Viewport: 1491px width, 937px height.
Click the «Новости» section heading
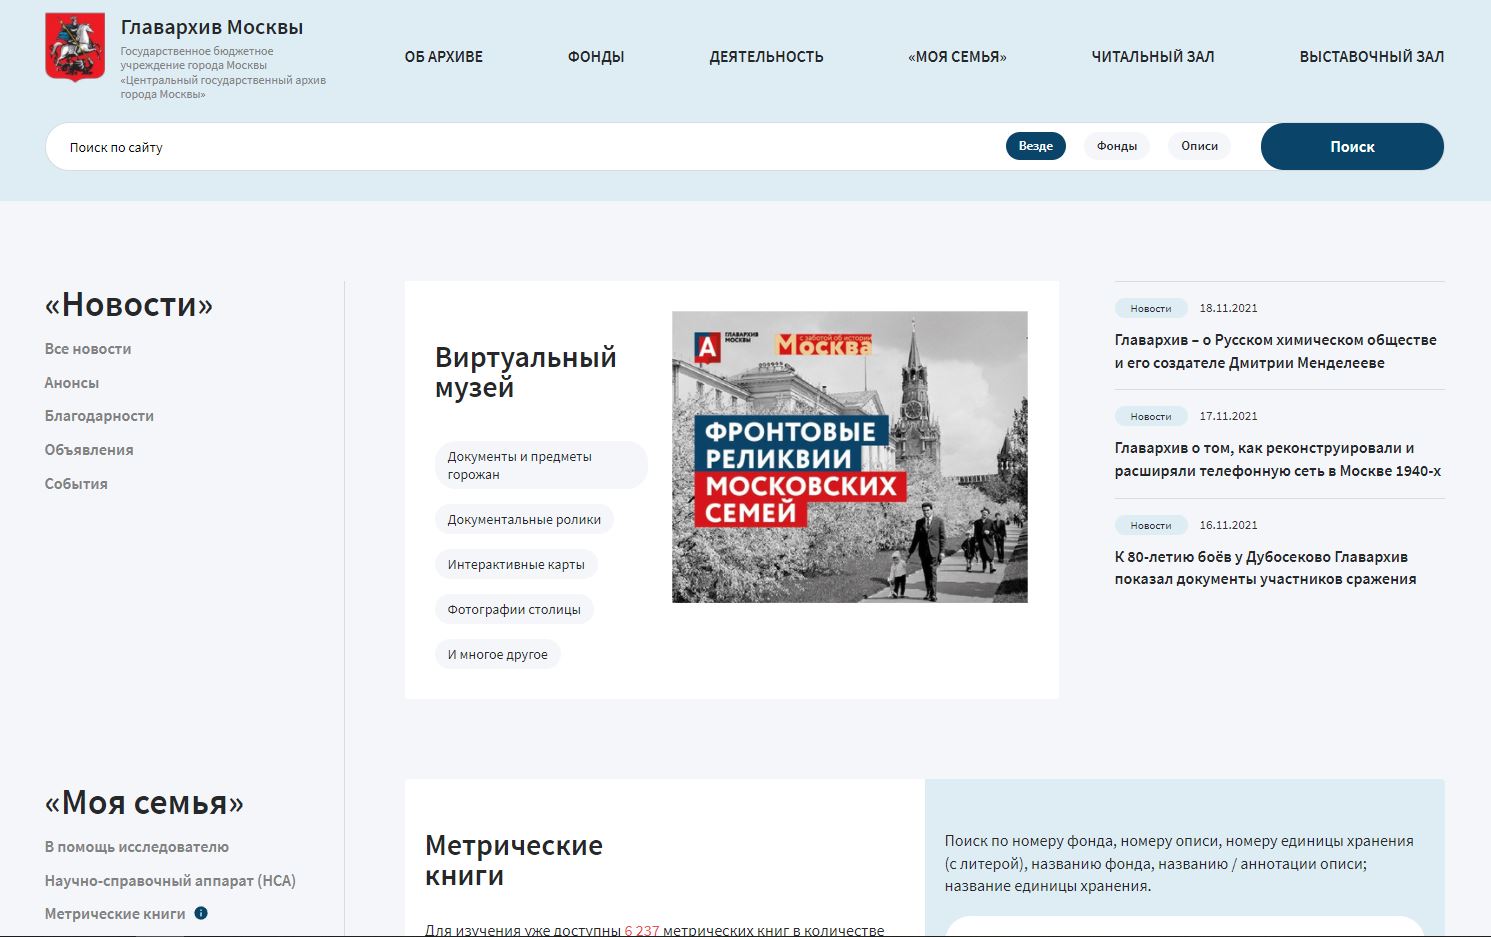(x=129, y=305)
